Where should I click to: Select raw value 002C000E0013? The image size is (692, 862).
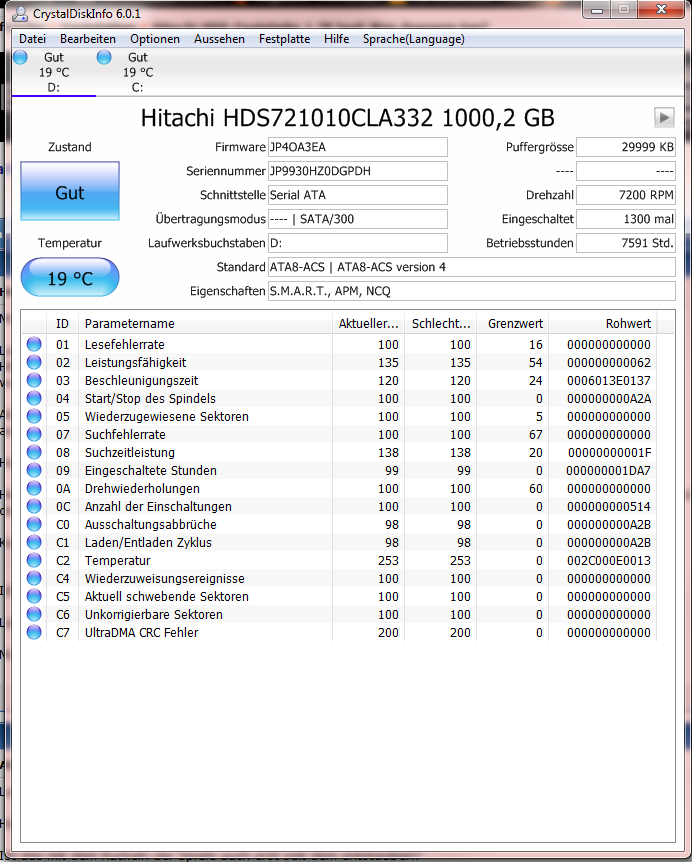click(609, 561)
